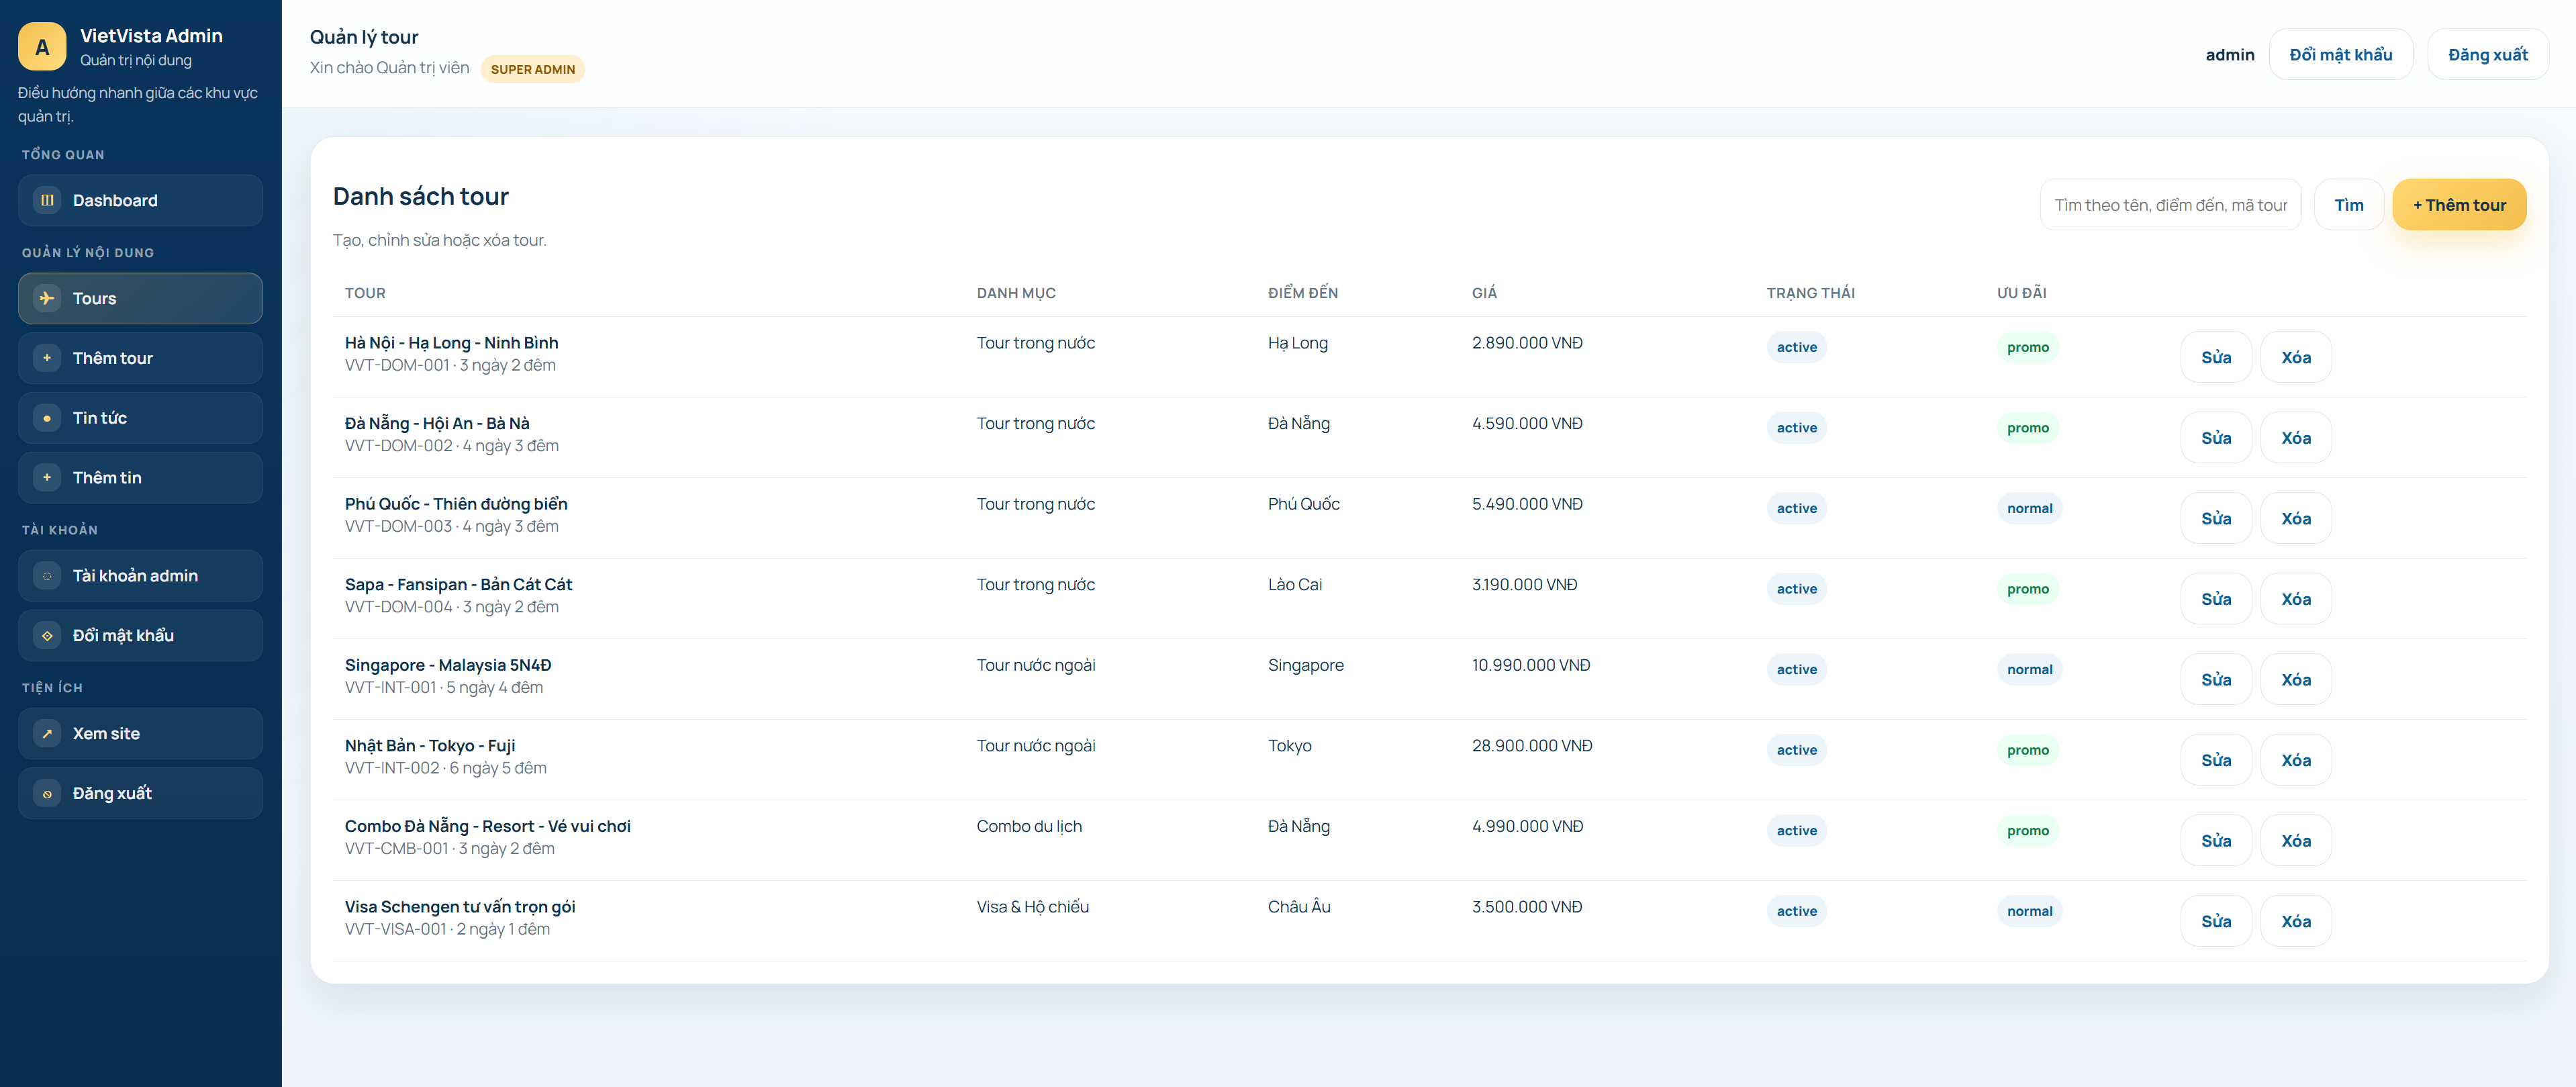
Task: Click the GIÁ column header
Action: point(1484,293)
